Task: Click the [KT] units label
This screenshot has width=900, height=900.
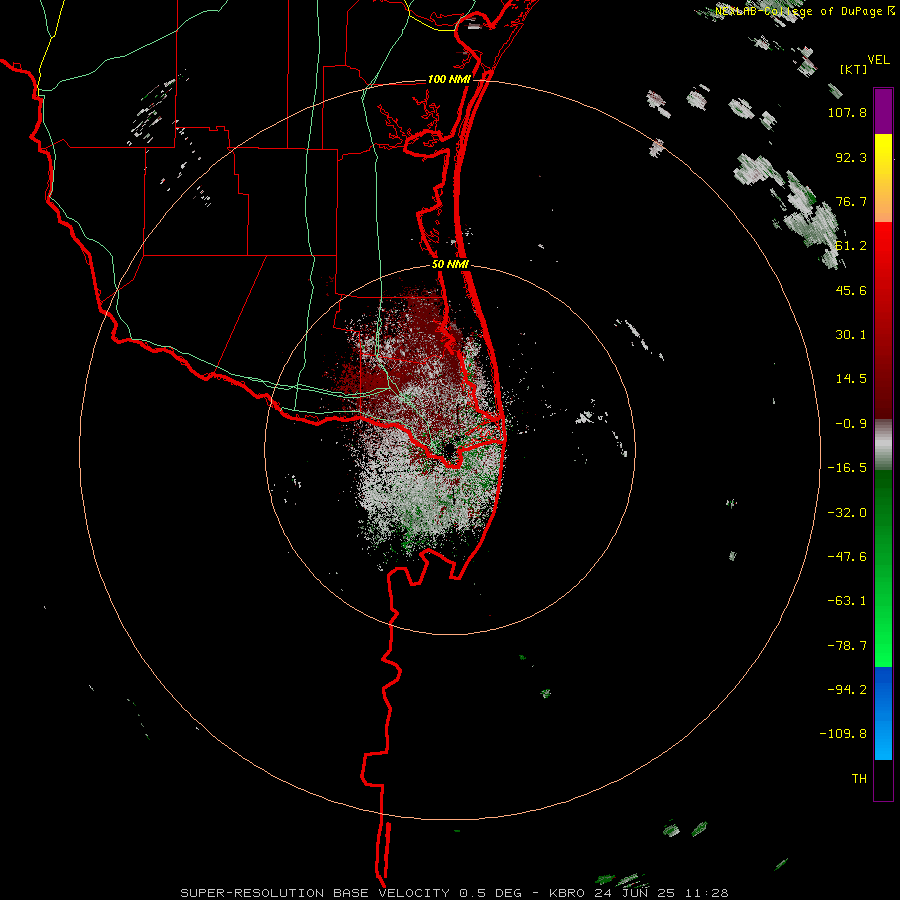Action: click(x=853, y=69)
